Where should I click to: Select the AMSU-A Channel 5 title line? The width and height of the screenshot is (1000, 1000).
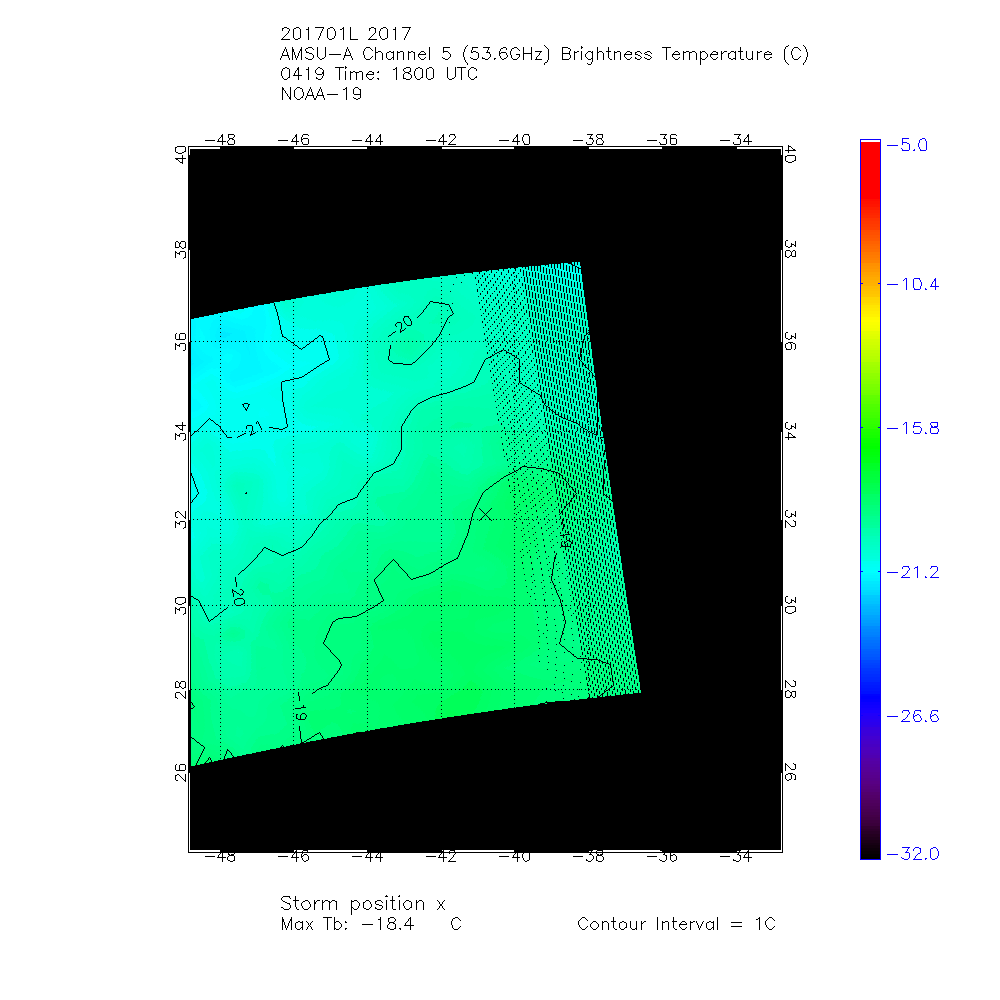(x=545, y=54)
